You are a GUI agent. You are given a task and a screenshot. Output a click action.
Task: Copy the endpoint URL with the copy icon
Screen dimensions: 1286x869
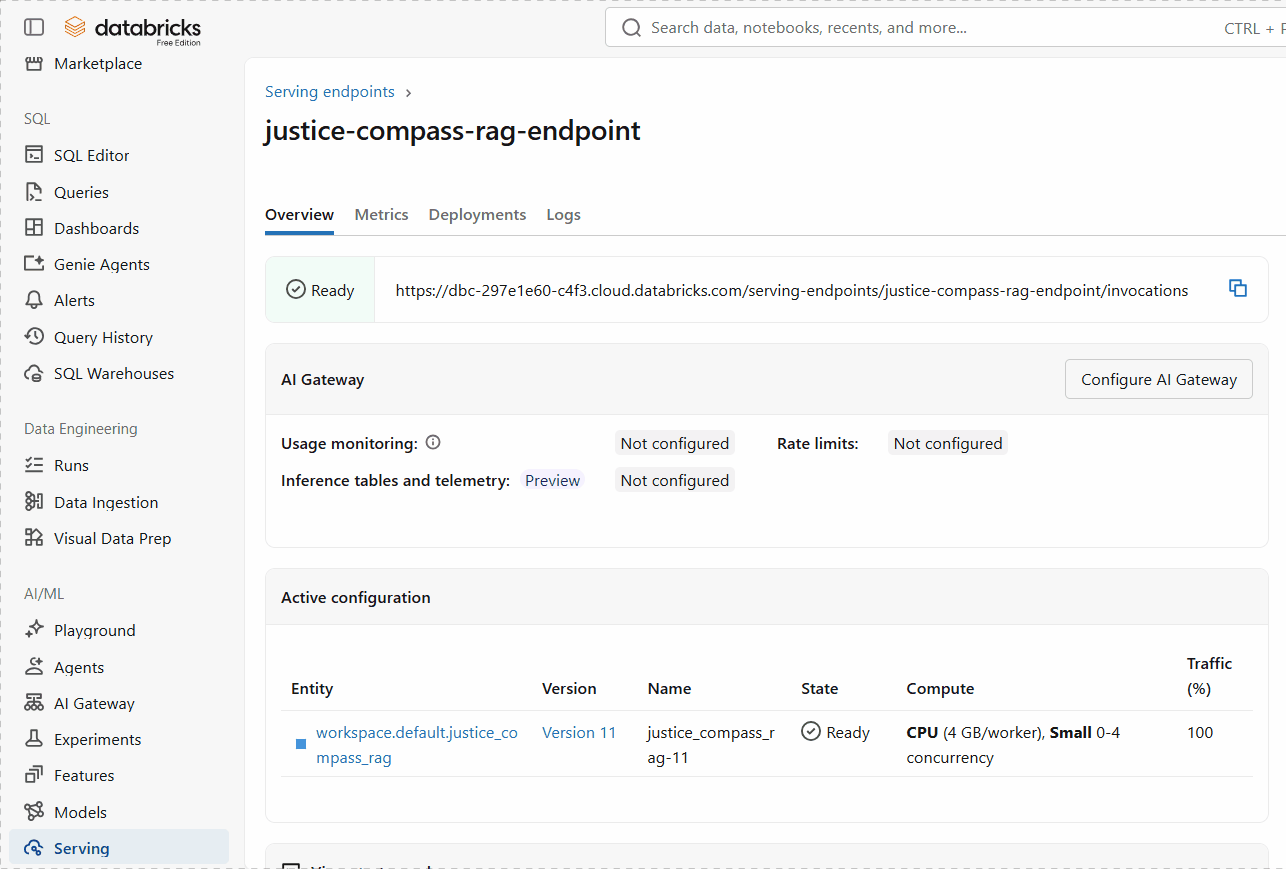tap(1238, 289)
